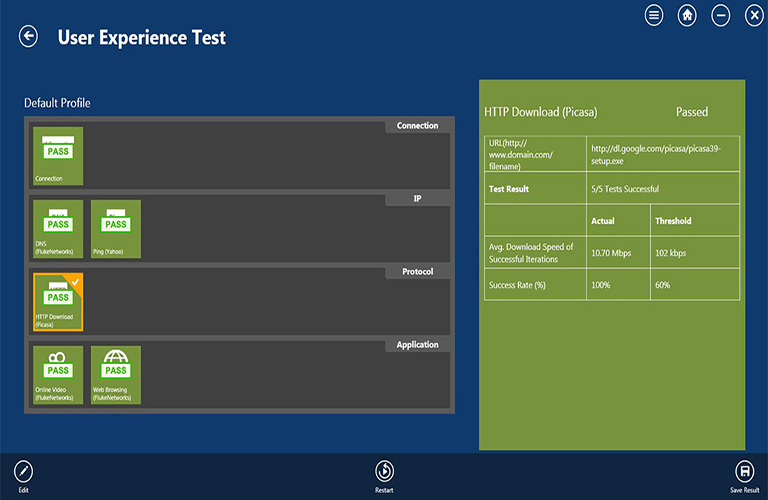Select the Online Video test tile

tap(58, 375)
